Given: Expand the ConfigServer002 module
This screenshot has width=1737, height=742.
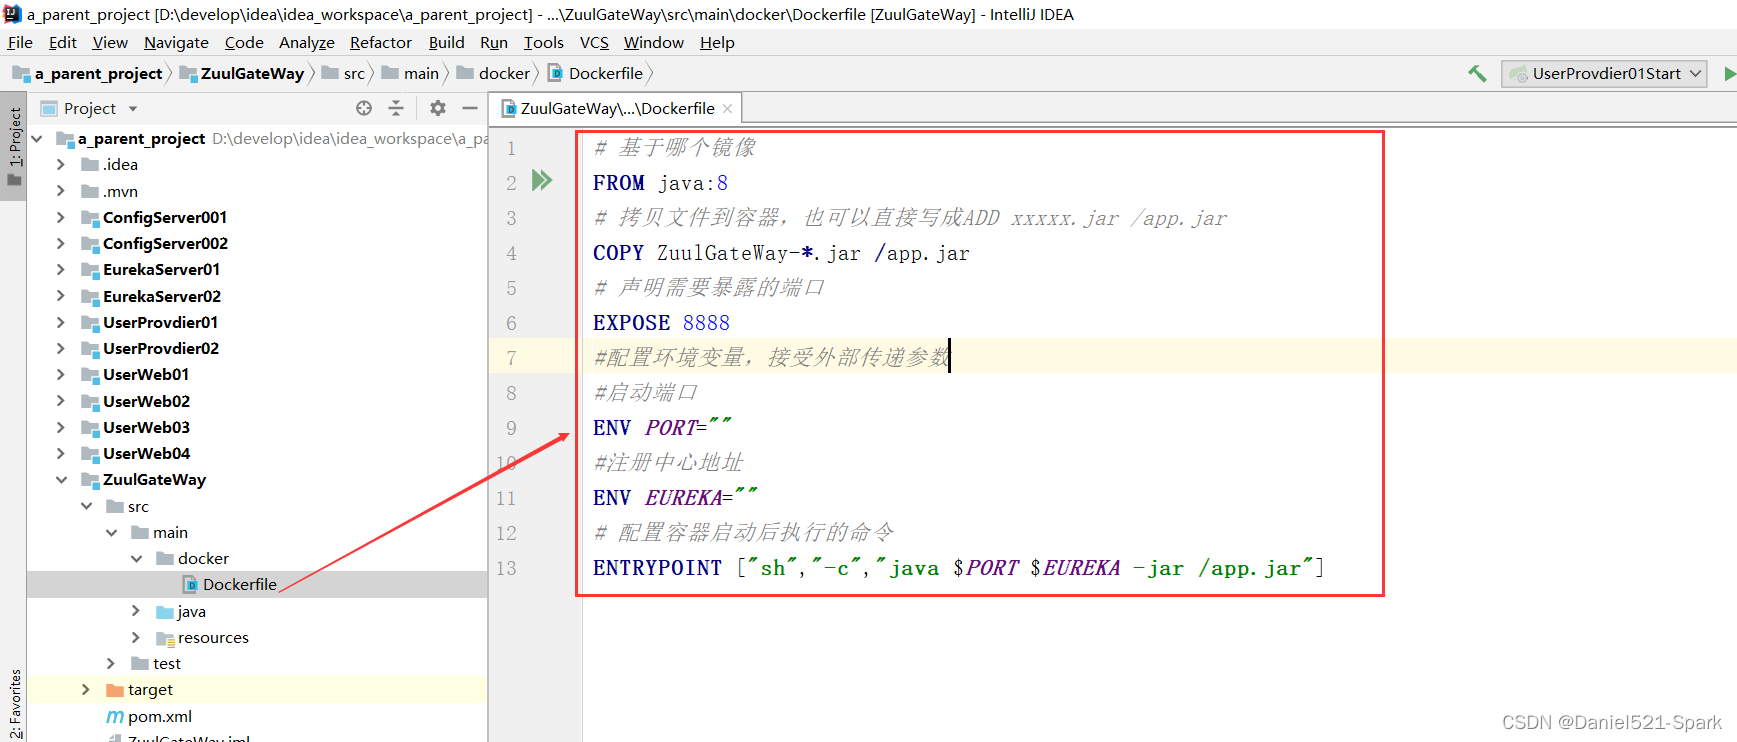Looking at the screenshot, I should pos(61,243).
